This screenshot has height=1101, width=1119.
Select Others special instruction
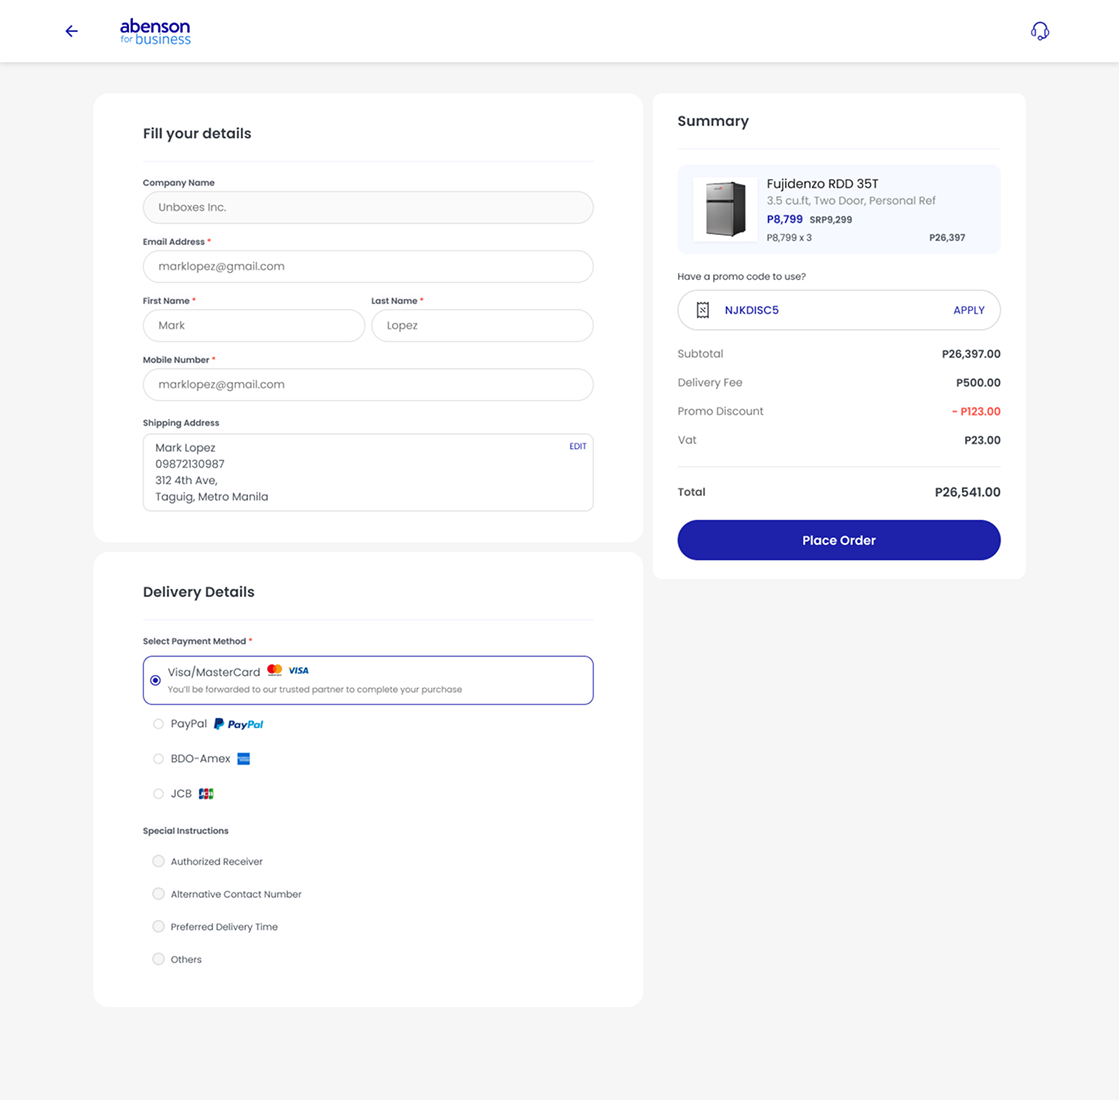[x=158, y=959]
